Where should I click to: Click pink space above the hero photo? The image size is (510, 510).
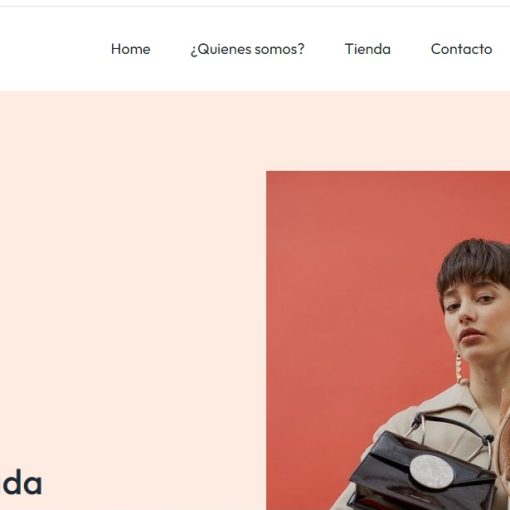point(387,132)
